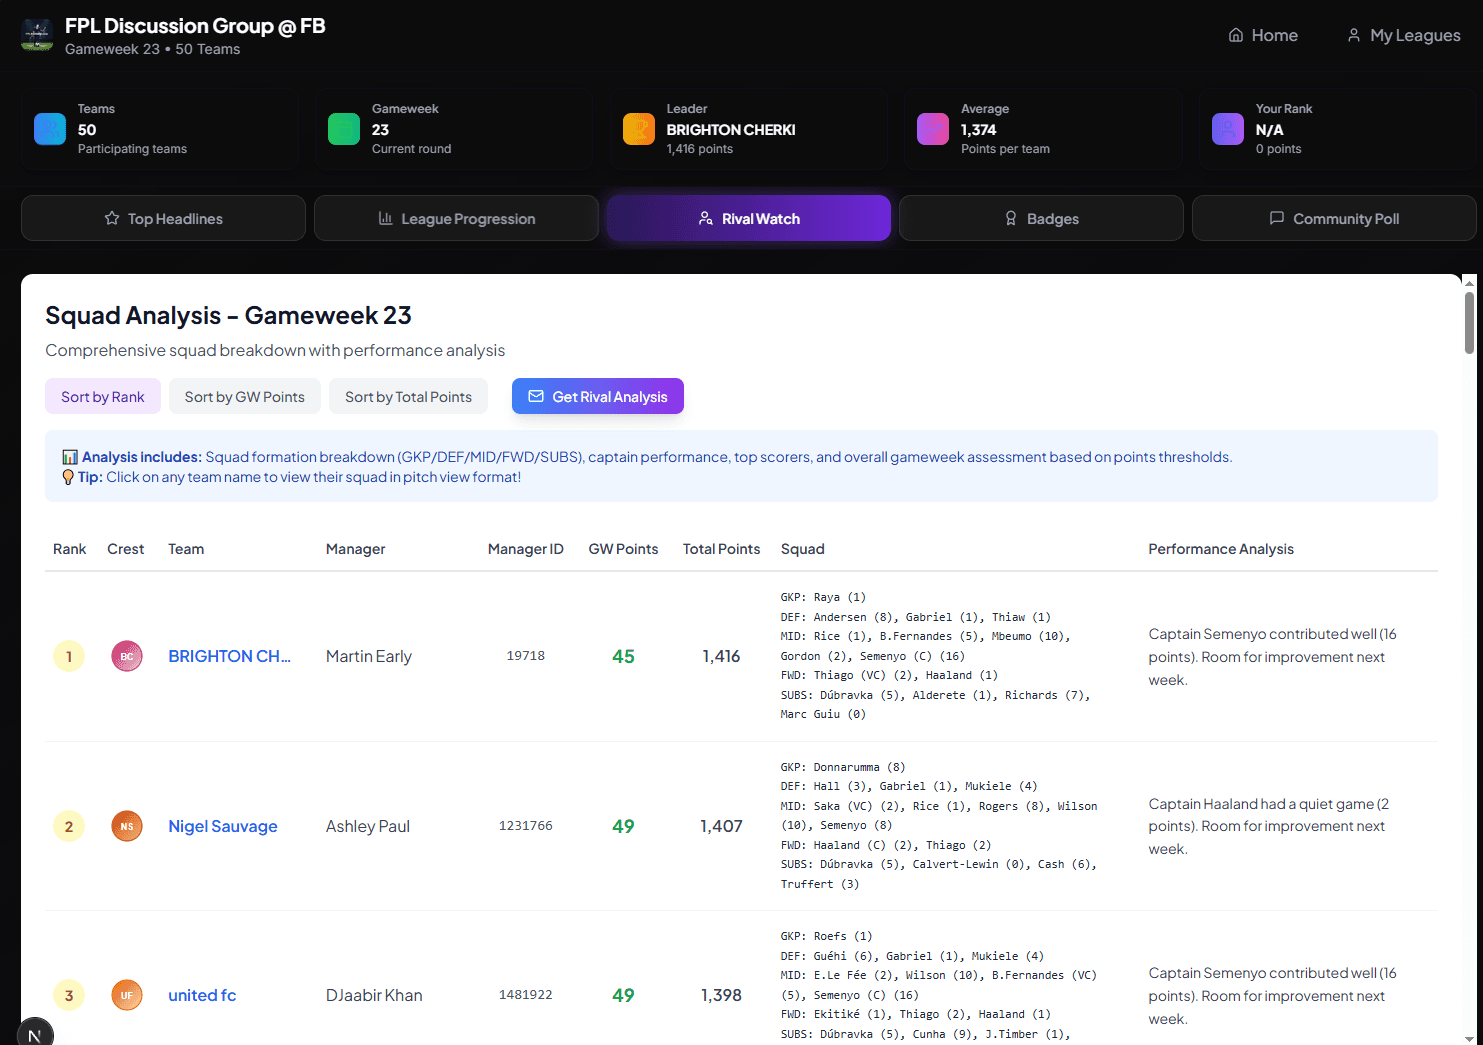Click the orange Leader trophy icon
The image size is (1483, 1045).
pyautogui.click(x=639, y=129)
